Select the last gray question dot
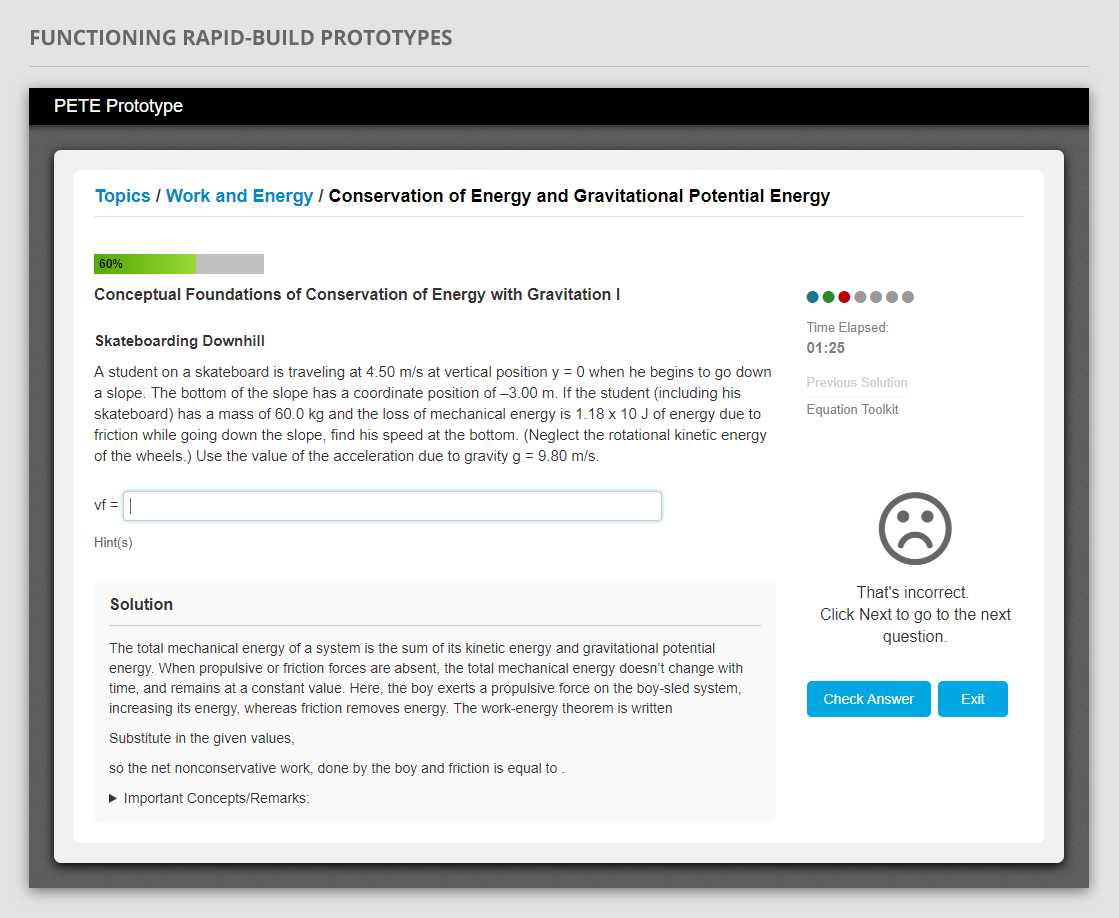The height and width of the screenshot is (918, 1119). [908, 297]
